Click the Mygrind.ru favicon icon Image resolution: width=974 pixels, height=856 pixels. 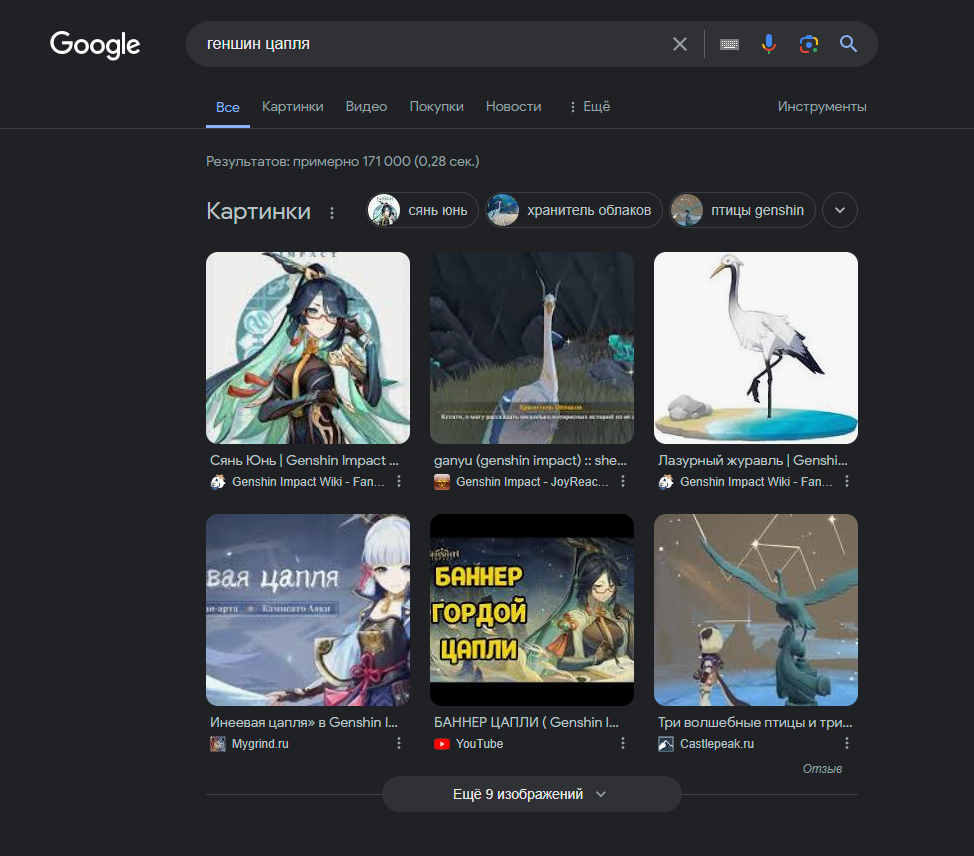(x=217, y=744)
